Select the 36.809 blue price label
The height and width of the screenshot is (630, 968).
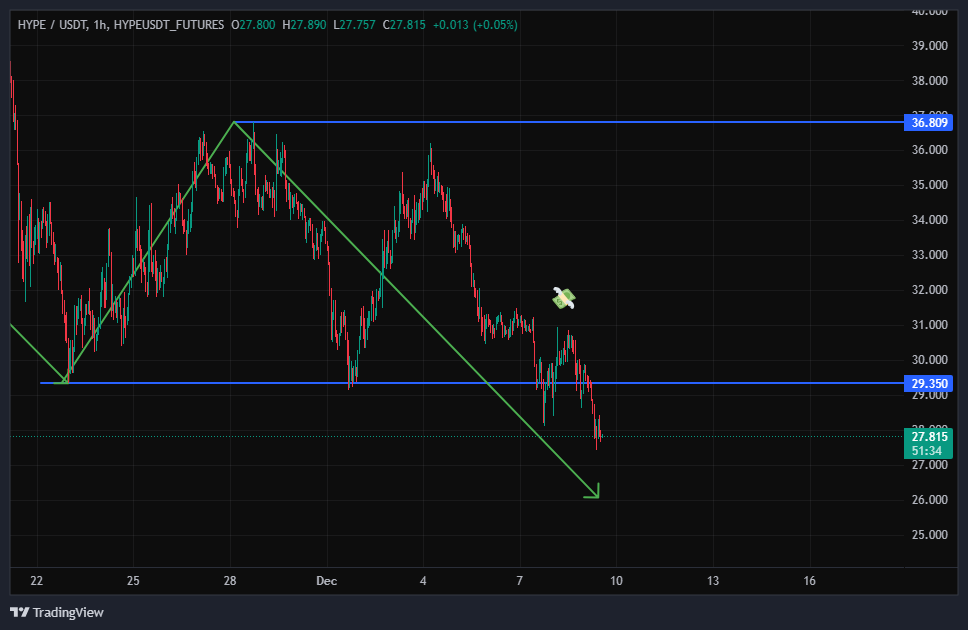[929, 123]
